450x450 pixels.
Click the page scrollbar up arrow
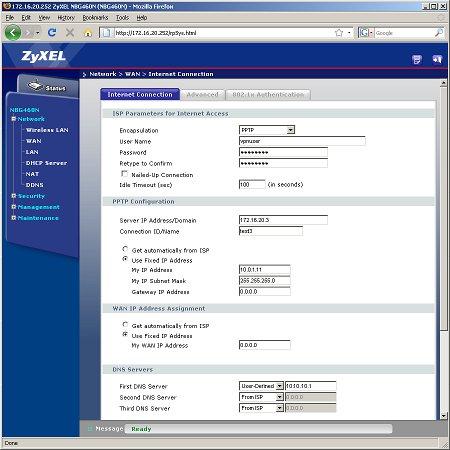point(443,82)
